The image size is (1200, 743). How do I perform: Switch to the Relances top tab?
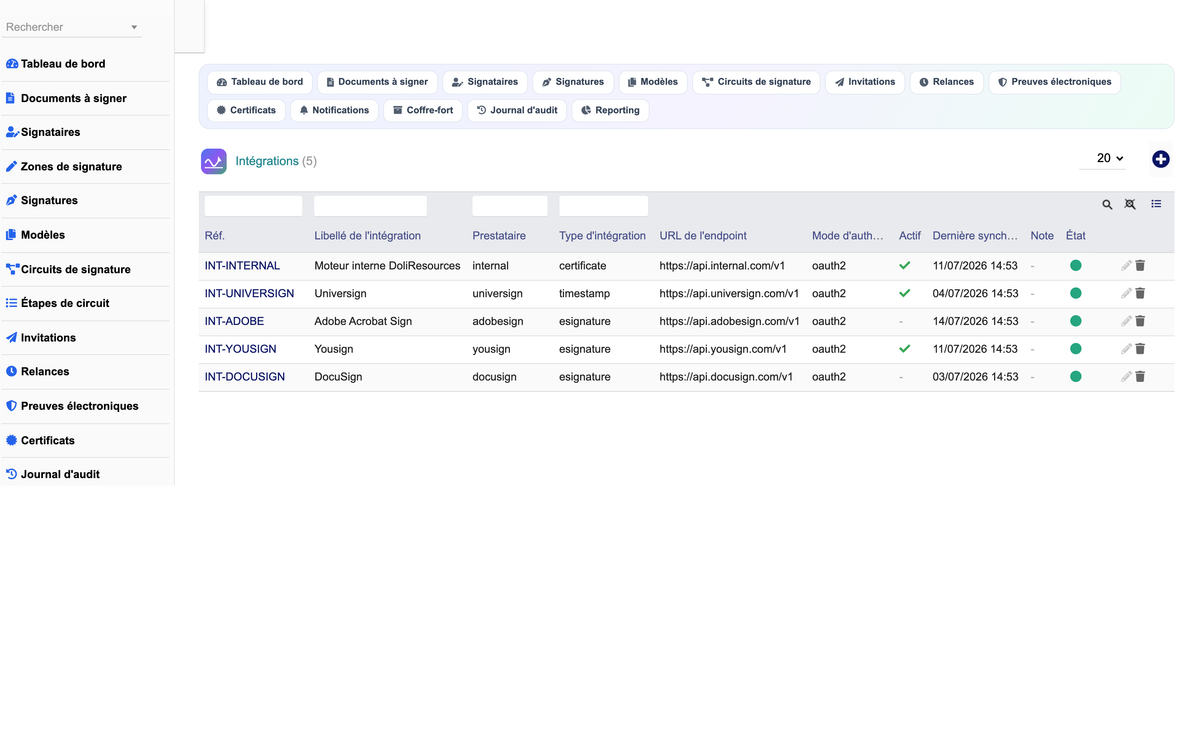947,82
